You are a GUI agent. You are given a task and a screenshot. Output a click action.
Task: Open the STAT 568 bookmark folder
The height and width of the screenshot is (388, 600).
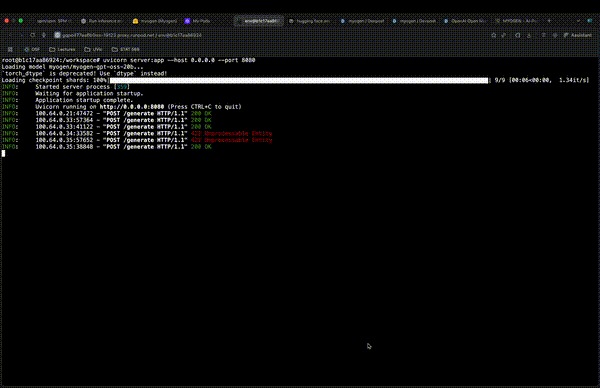126,49
